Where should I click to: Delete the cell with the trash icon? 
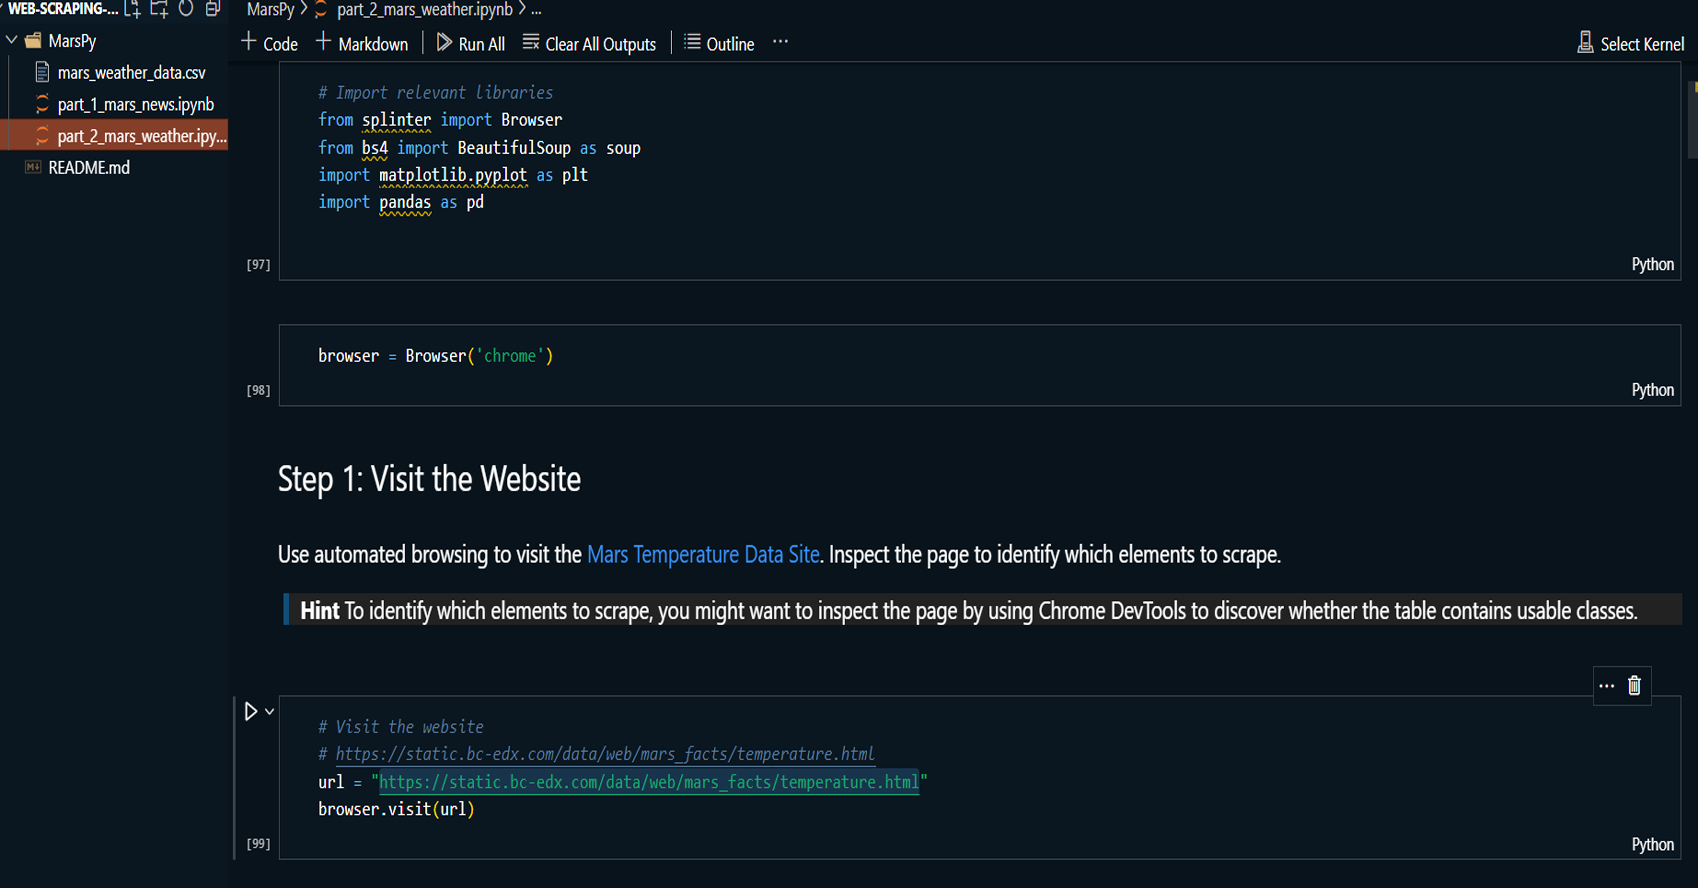(x=1634, y=686)
